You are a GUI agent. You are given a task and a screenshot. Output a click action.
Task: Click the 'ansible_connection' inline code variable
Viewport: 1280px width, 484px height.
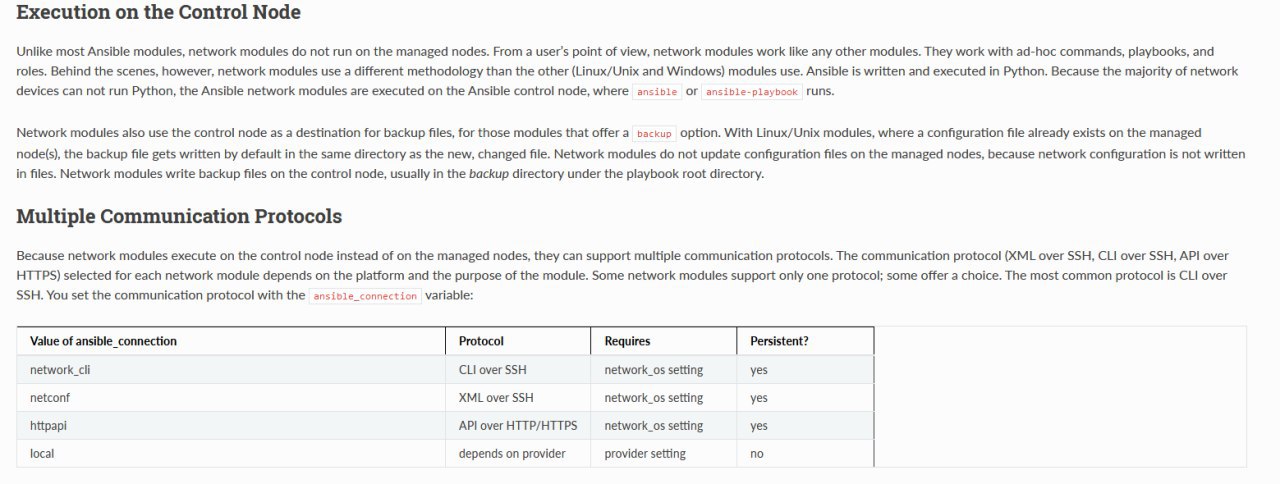(365, 296)
